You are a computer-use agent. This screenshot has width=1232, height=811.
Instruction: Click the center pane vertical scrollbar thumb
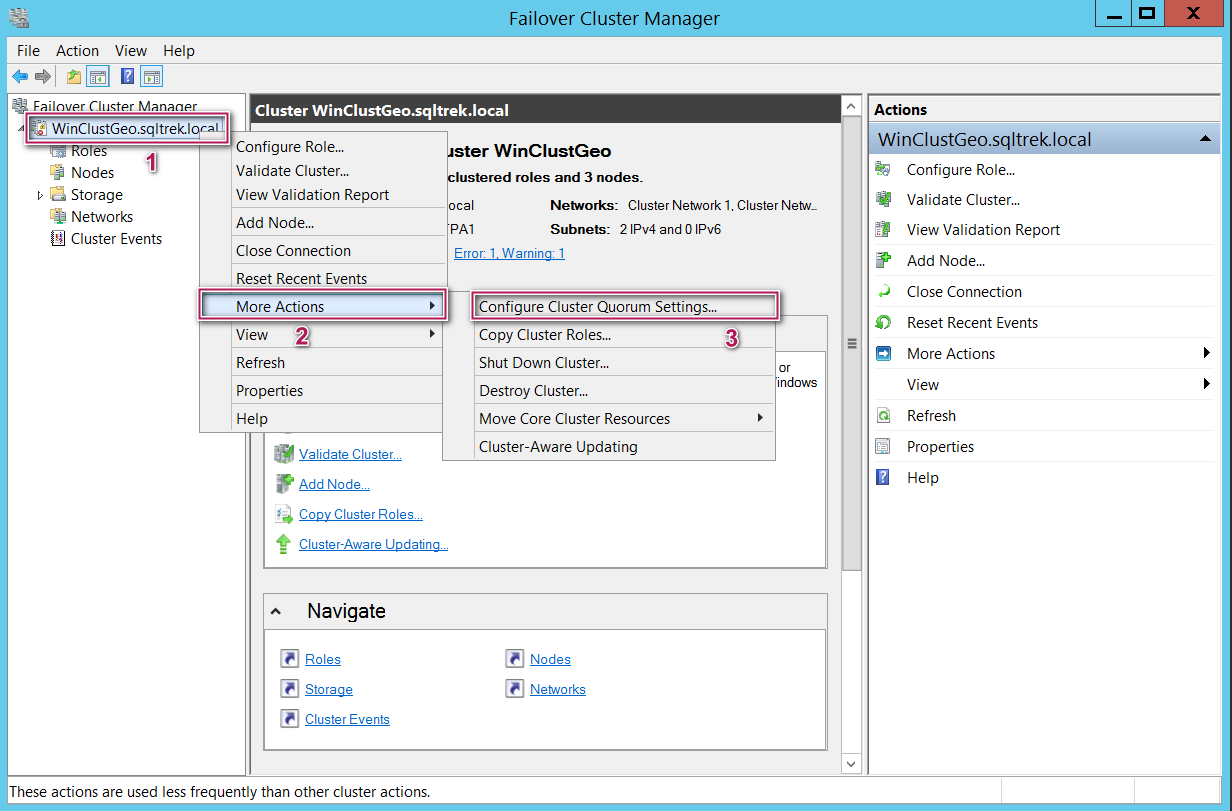pos(852,343)
